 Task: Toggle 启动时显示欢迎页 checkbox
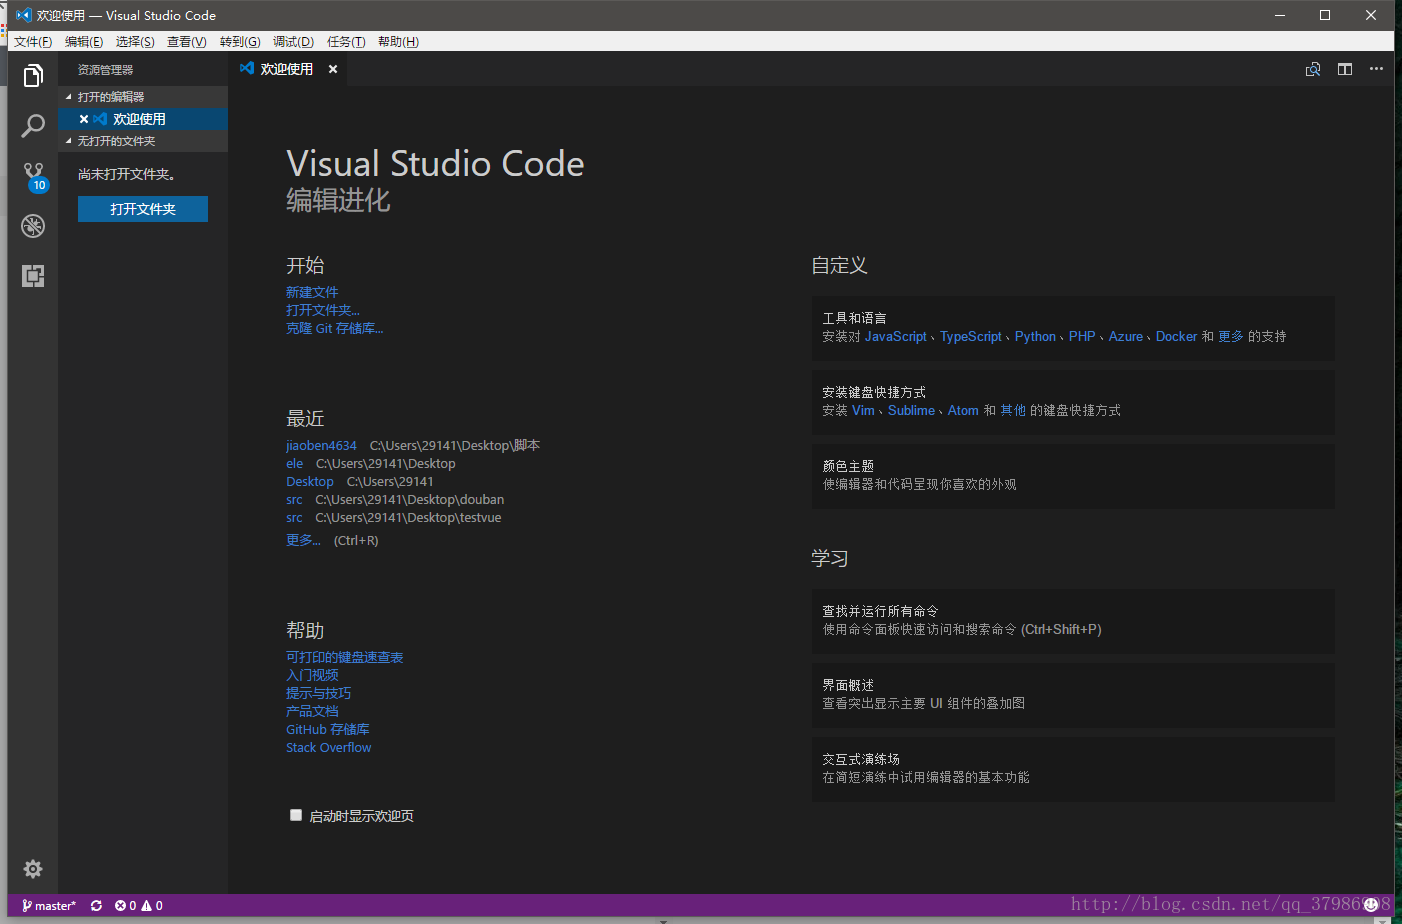click(x=296, y=815)
